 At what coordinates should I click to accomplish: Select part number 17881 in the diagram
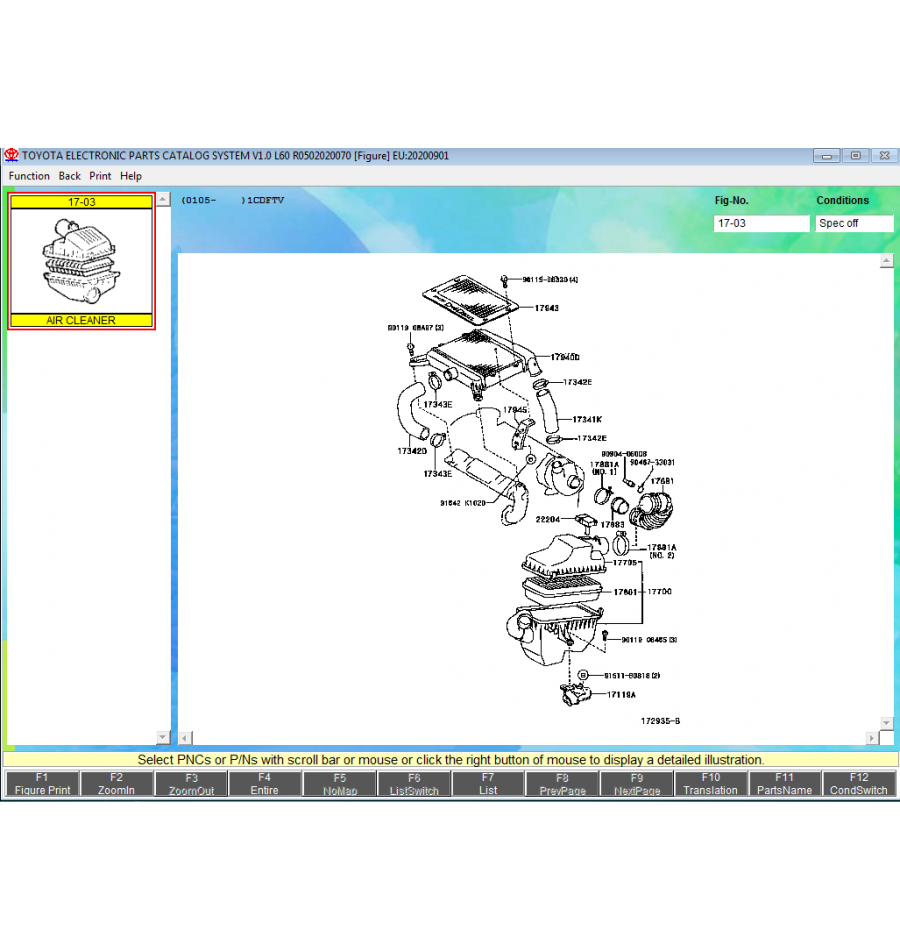[662, 481]
